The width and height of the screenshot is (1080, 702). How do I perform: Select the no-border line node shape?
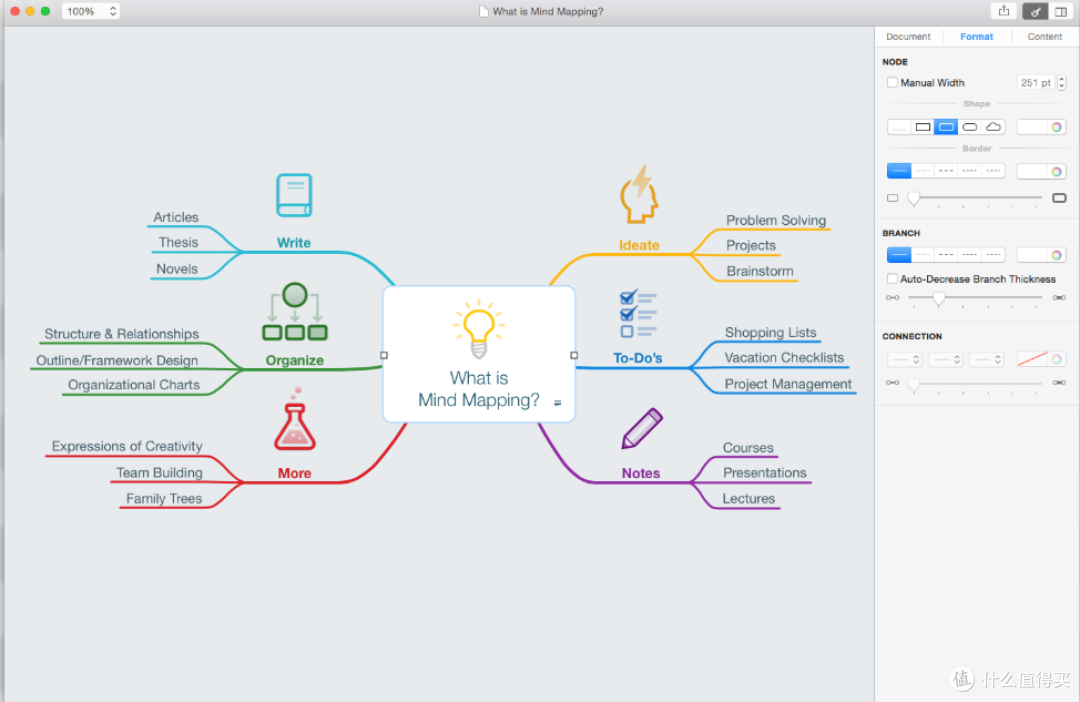(899, 127)
